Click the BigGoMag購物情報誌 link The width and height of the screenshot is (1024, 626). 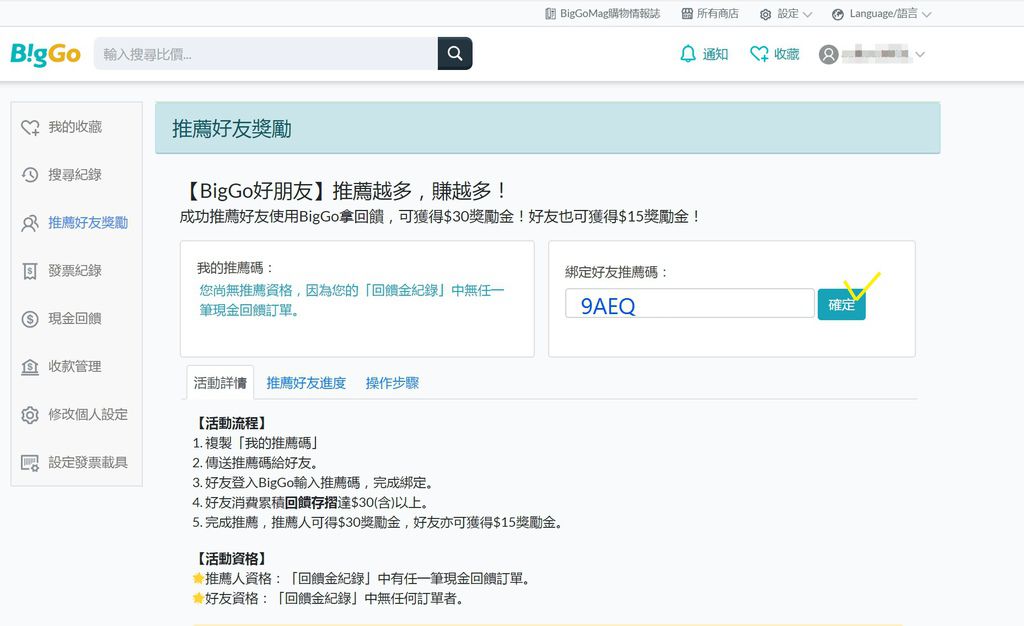coord(610,14)
